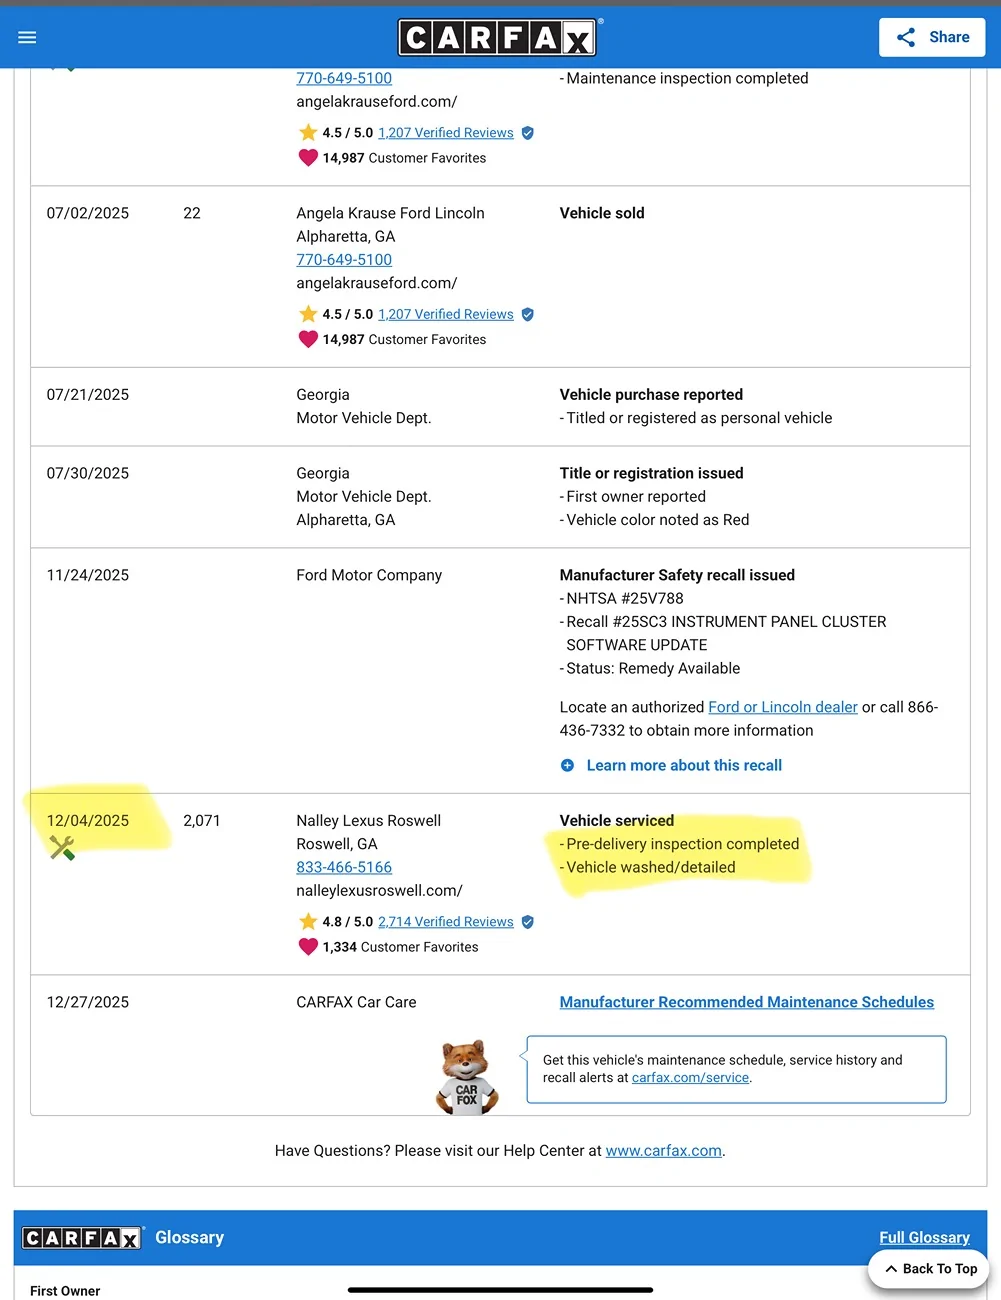Expand Learn more about this recall
The height and width of the screenshot is (1300, 1001).
coord(684,765)
